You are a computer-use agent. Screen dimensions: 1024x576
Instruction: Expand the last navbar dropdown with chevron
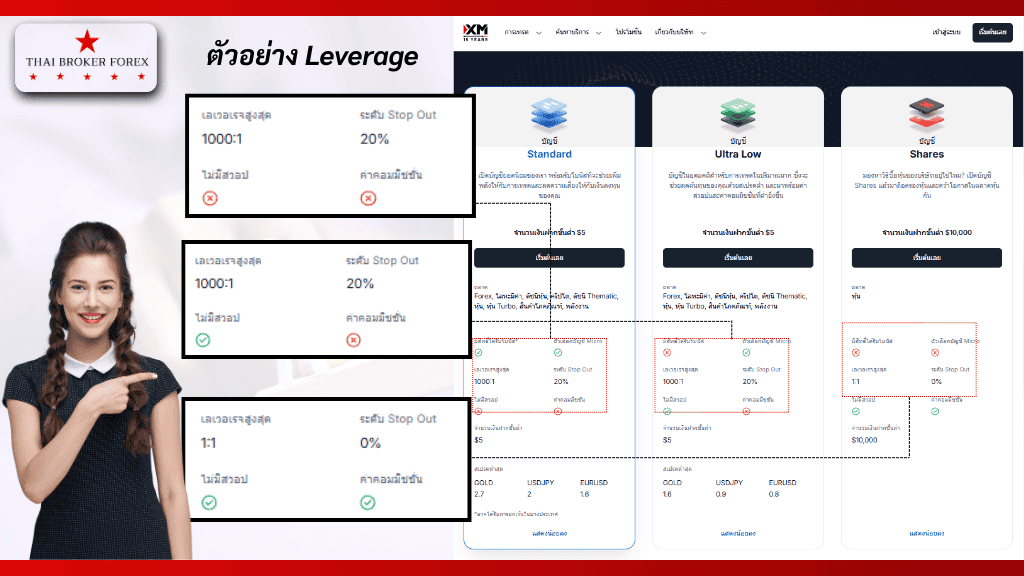pos(681,32)
